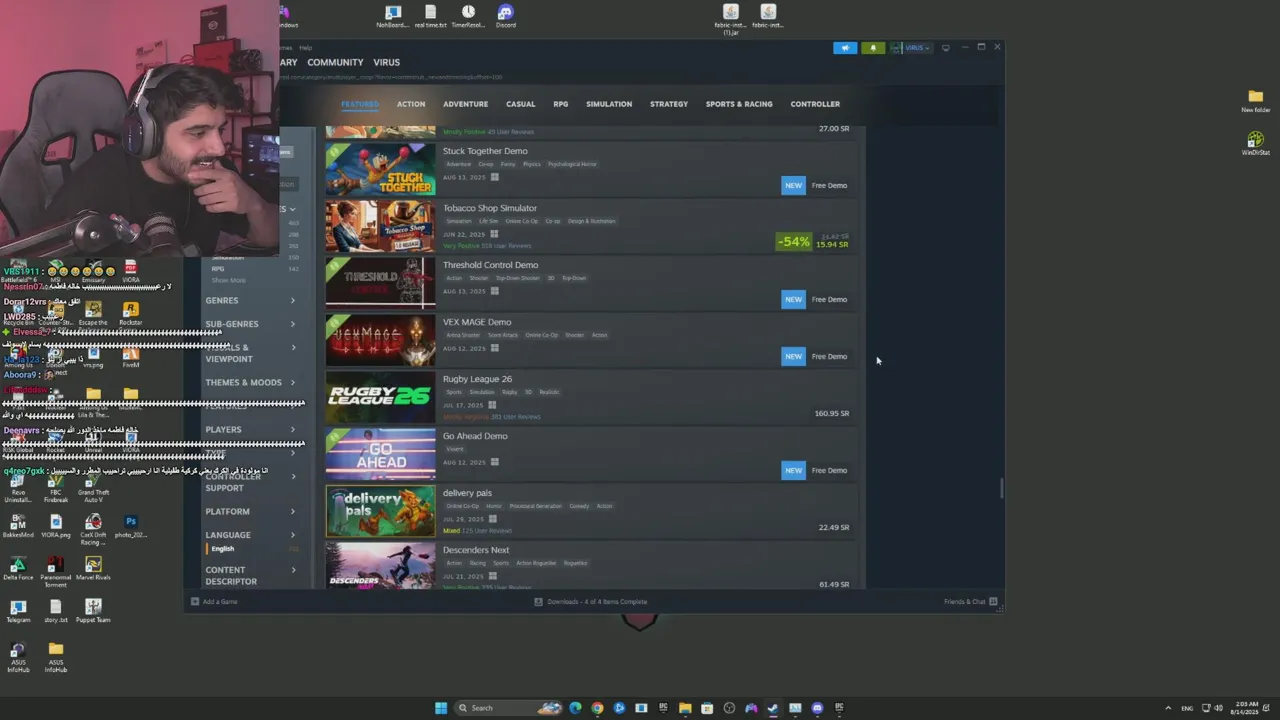Switch to the SIMULATION tab
This screenshot has width=1280, height=720.
609,104
